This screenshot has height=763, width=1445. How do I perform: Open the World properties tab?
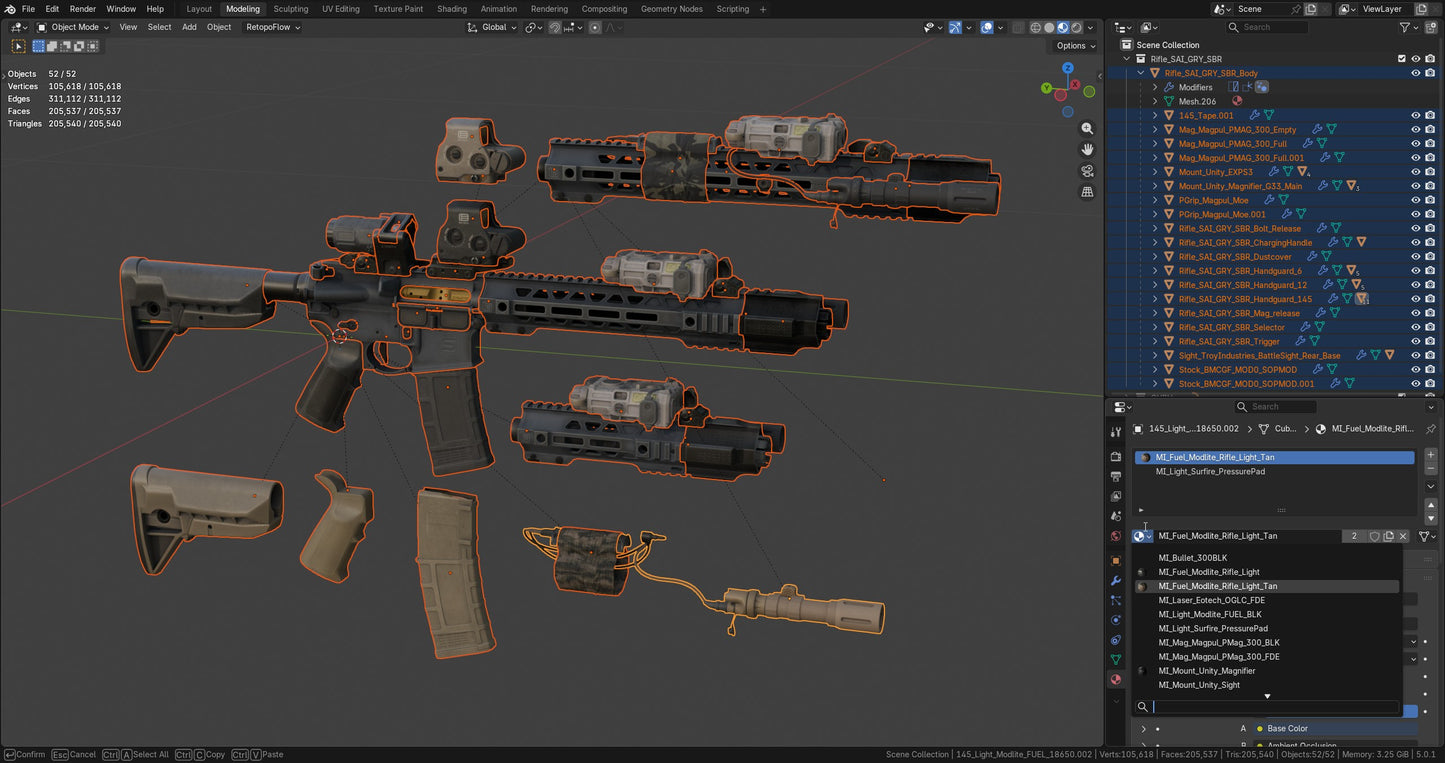tap(1116, 532)
